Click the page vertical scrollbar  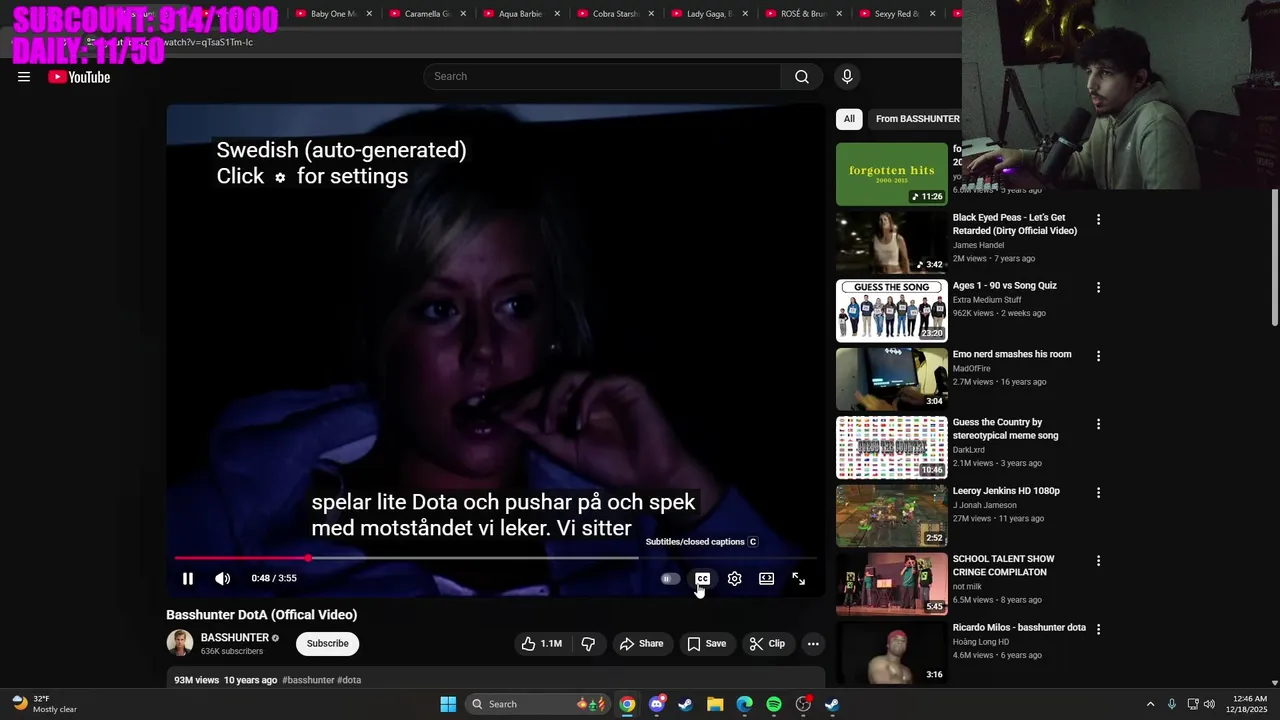1274,256
